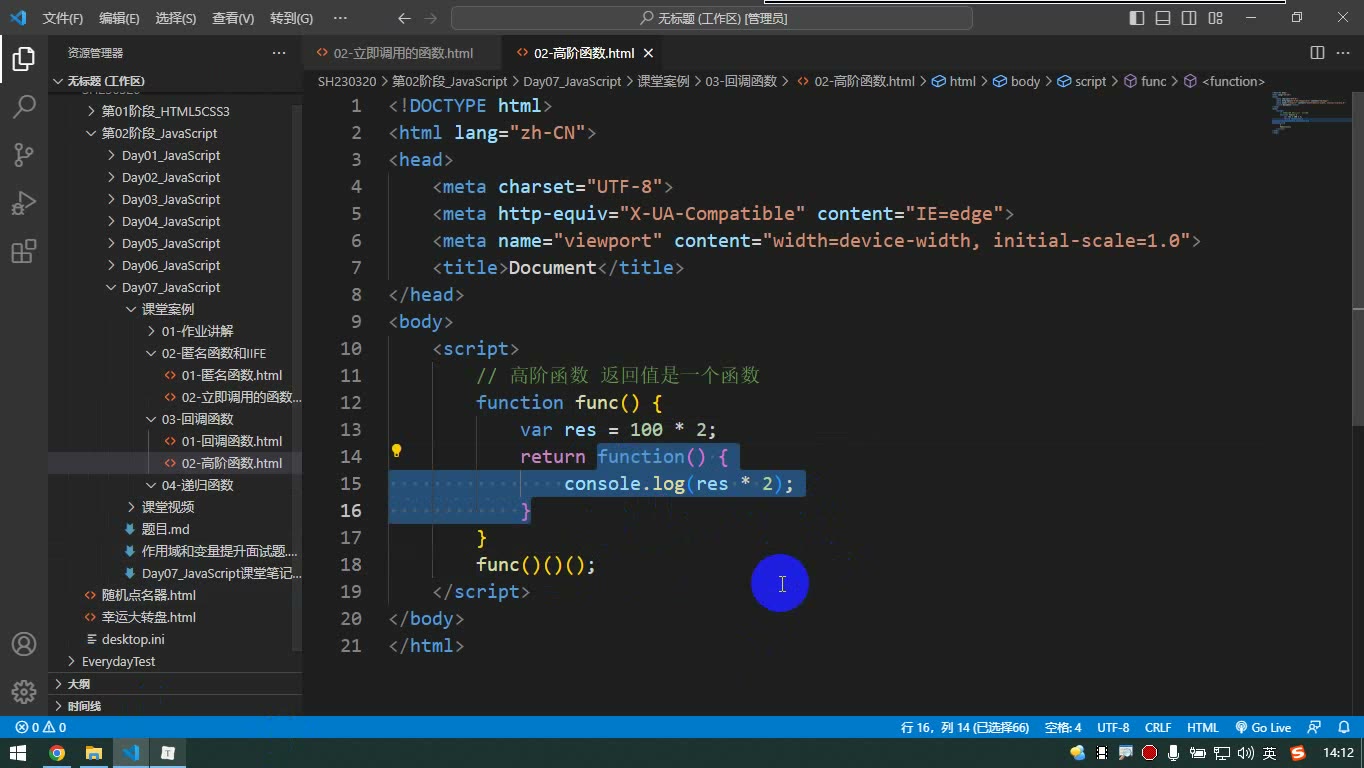The width and height of the screenshot is (1364, 768).
Task: Open the 查看(V) menu
Action: pyautogui.click(x=233, y=18)
